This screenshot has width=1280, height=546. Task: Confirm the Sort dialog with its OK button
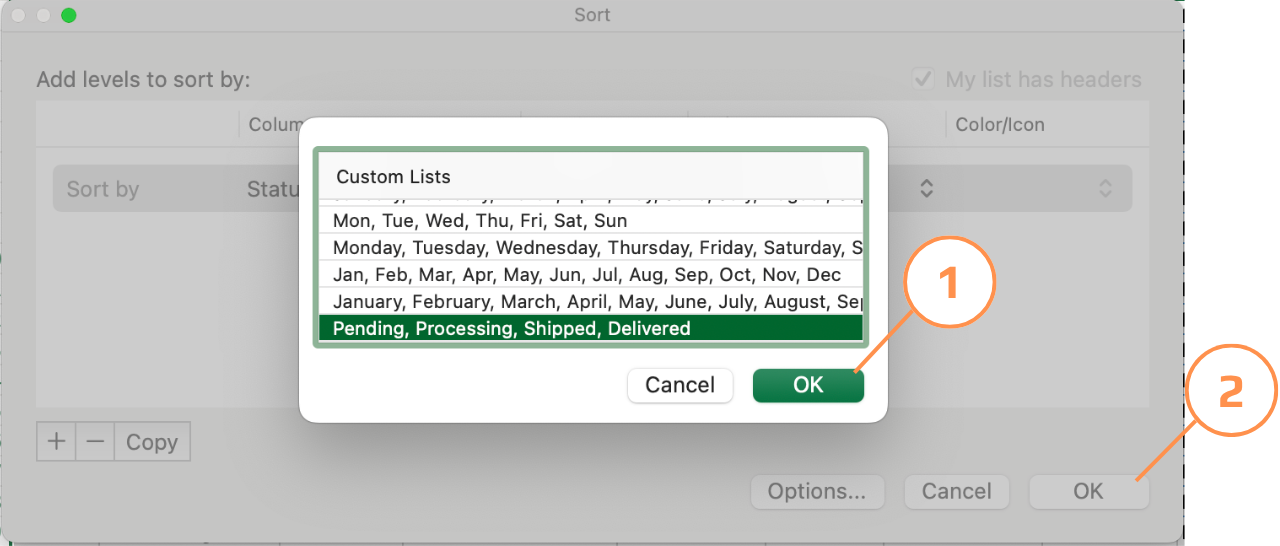pos(1088,491)
